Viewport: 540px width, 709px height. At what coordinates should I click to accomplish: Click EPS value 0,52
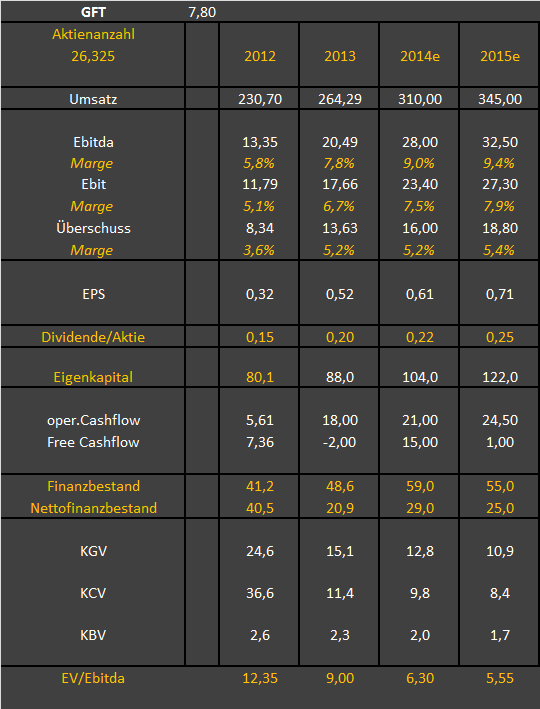(340, 294)
